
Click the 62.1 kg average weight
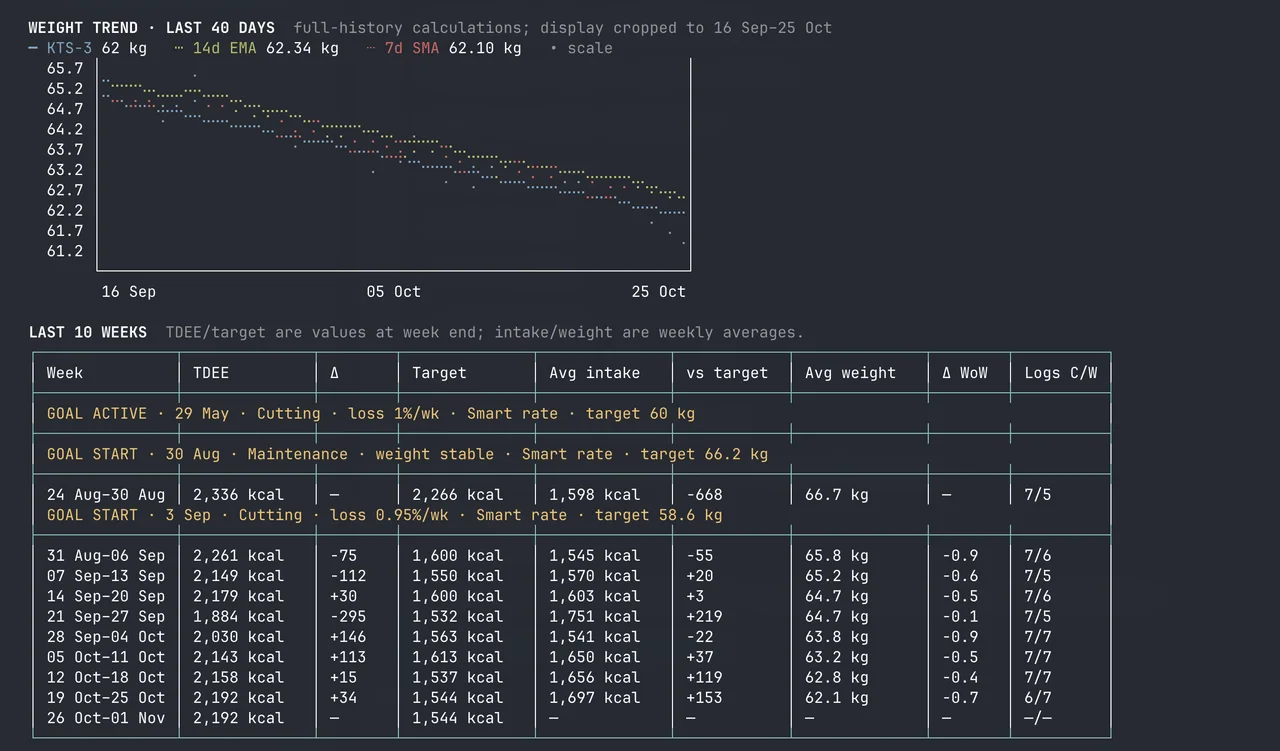(x=837, y=698)
